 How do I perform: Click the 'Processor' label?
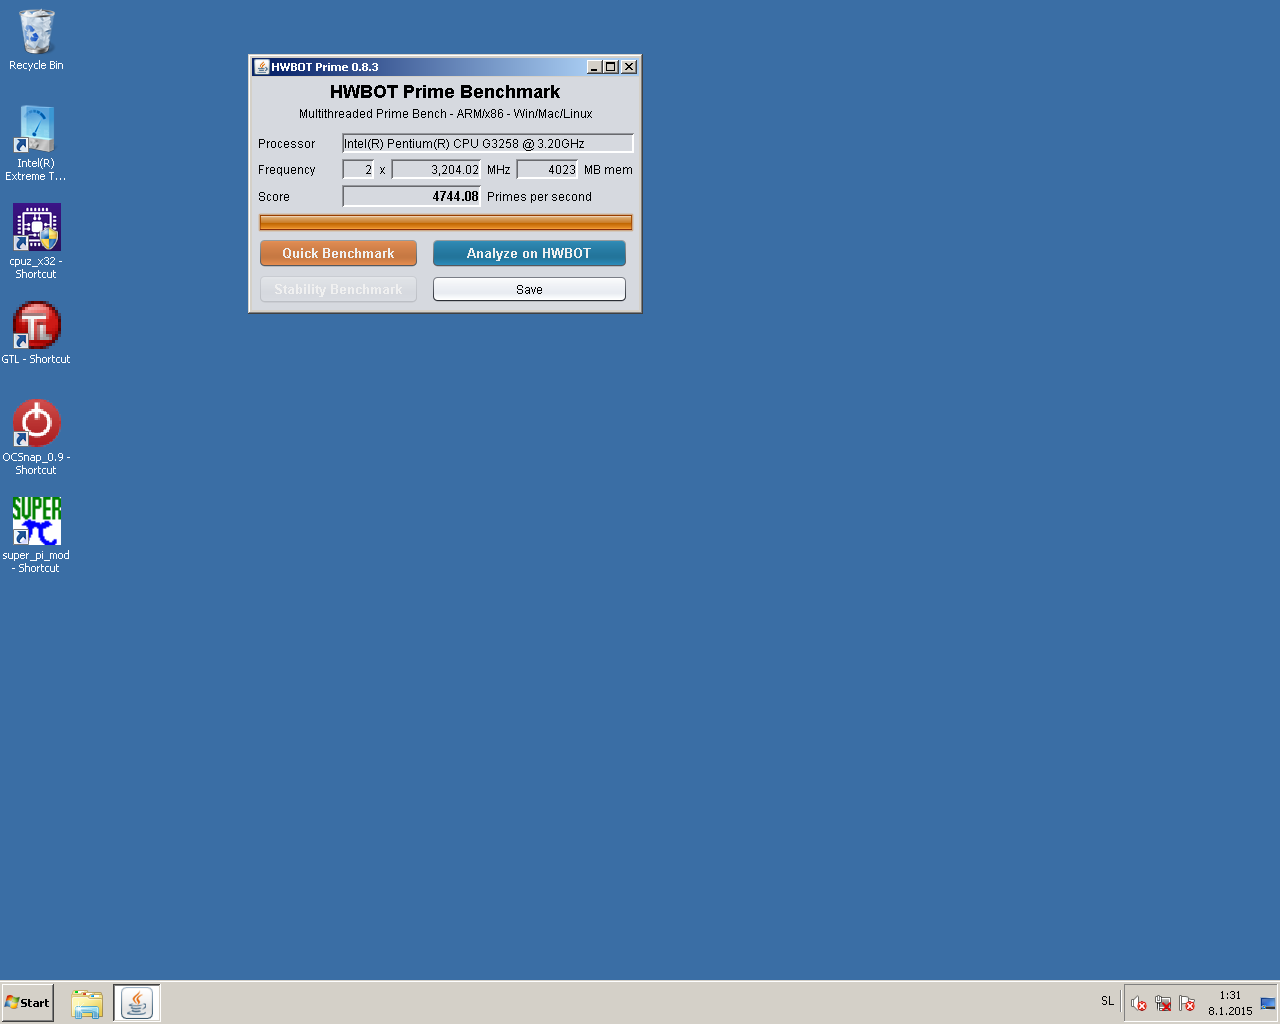point(286,144)
